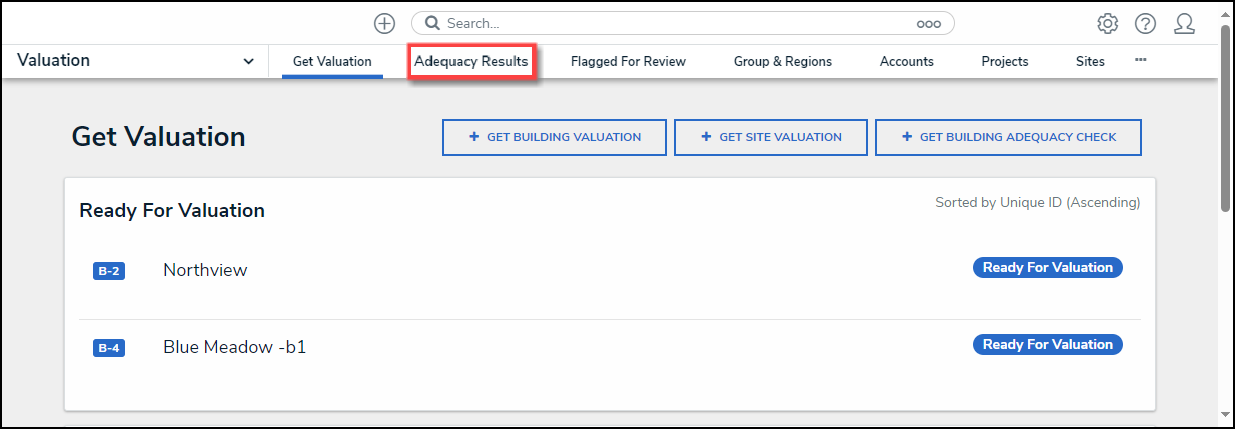Click Get Site Valuation button
Image resolution: width=1235 pixels, height=429 pixels.
[x=770, y=137]
